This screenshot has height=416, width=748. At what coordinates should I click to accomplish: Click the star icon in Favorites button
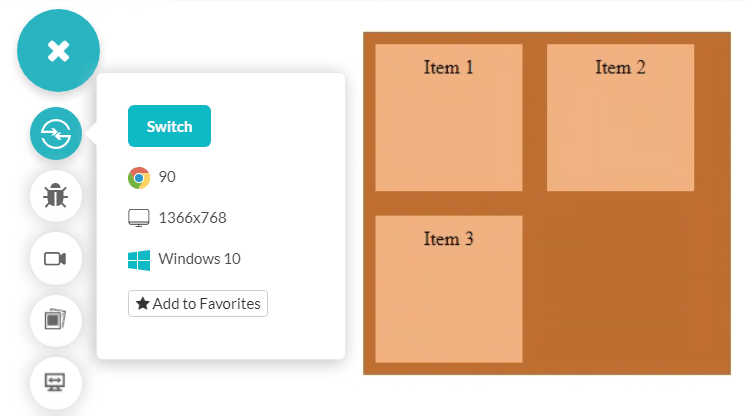coord(143,303)
